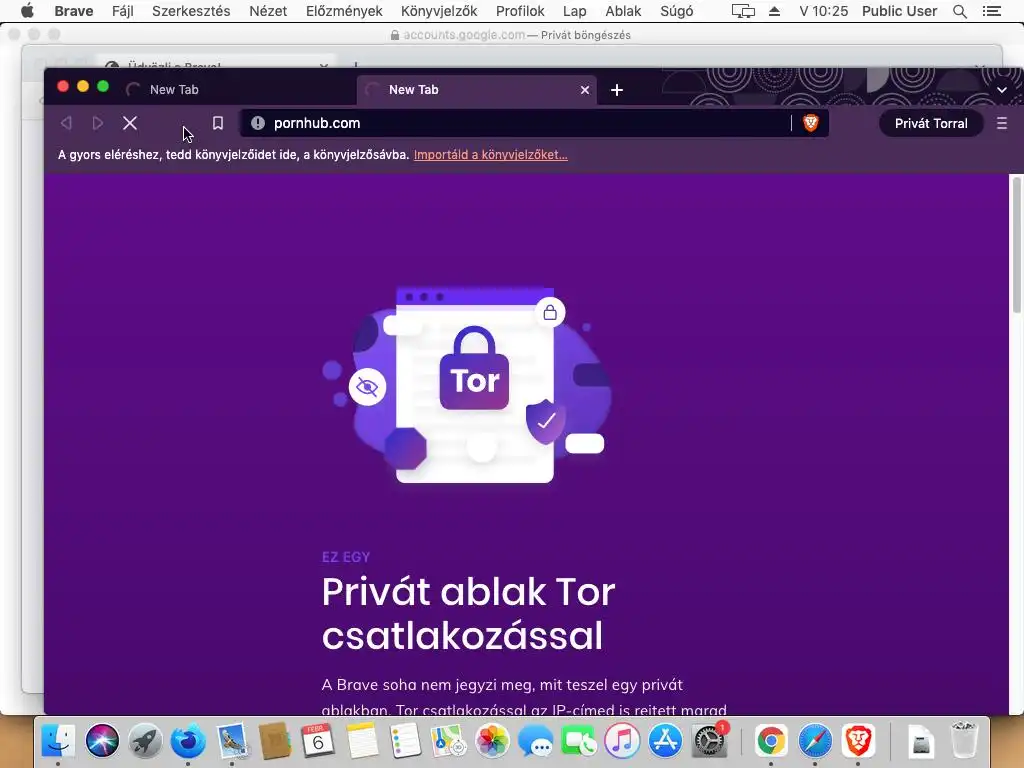1024x768 pixels.
Task: Open Maps in the Dock
Action: [449, 741]
